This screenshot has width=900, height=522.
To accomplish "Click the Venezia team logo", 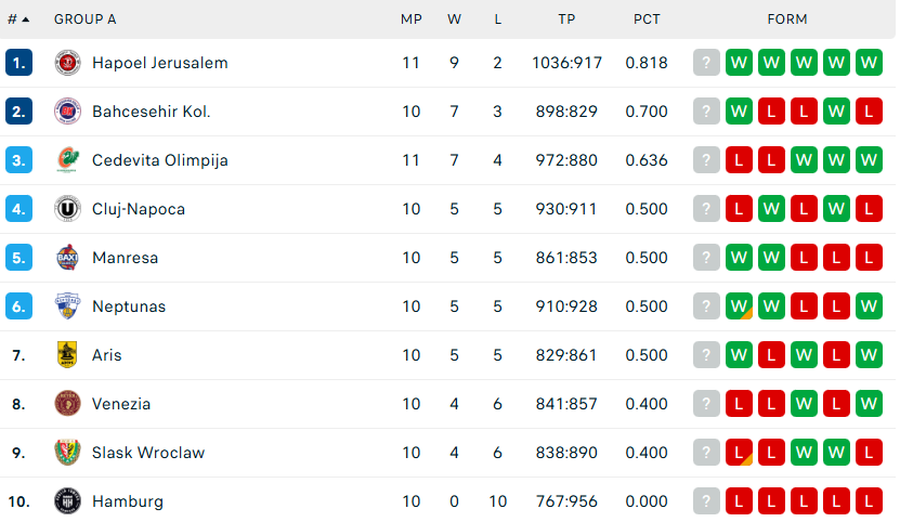I will coord(68,404).
